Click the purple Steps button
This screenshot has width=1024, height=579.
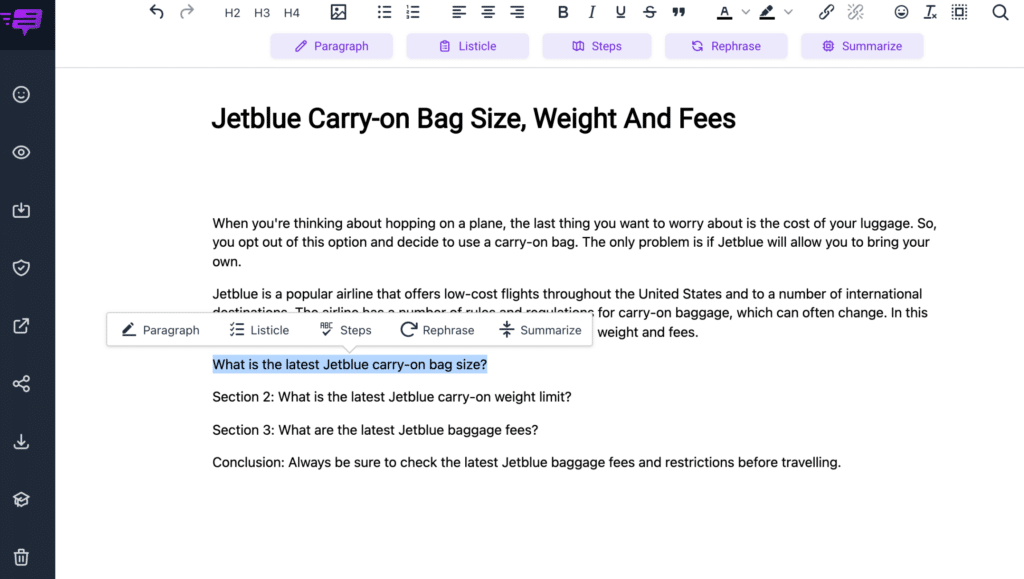point(597,46)
